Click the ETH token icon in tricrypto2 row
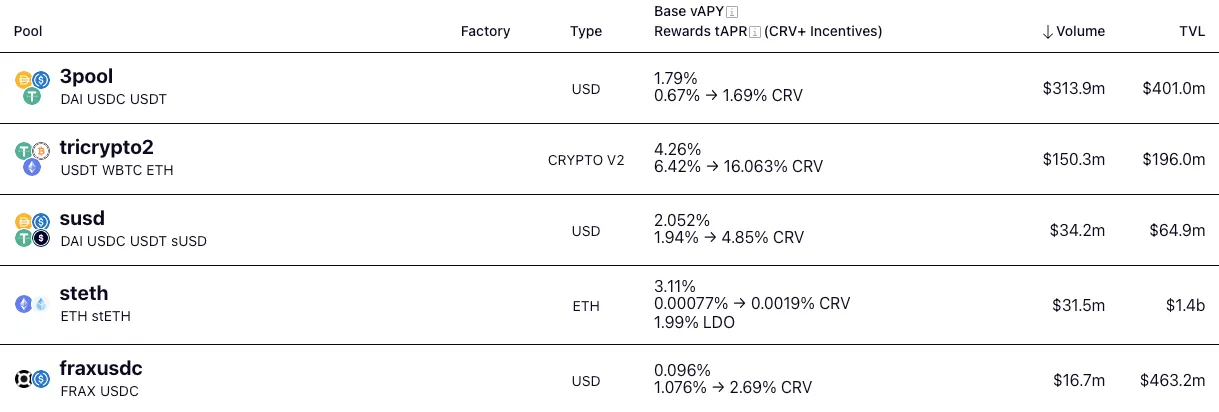1219x412 pixels. click(32, 167)
